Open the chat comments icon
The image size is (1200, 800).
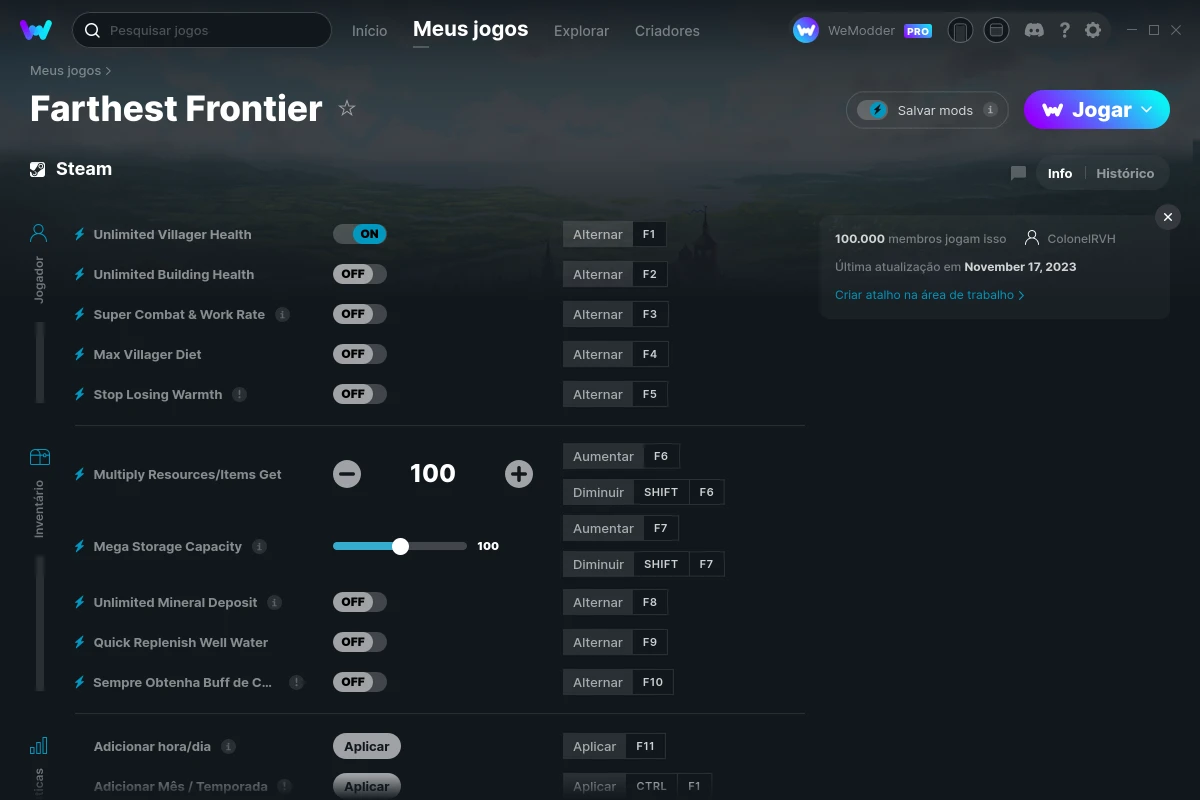tap(1018, 173)
